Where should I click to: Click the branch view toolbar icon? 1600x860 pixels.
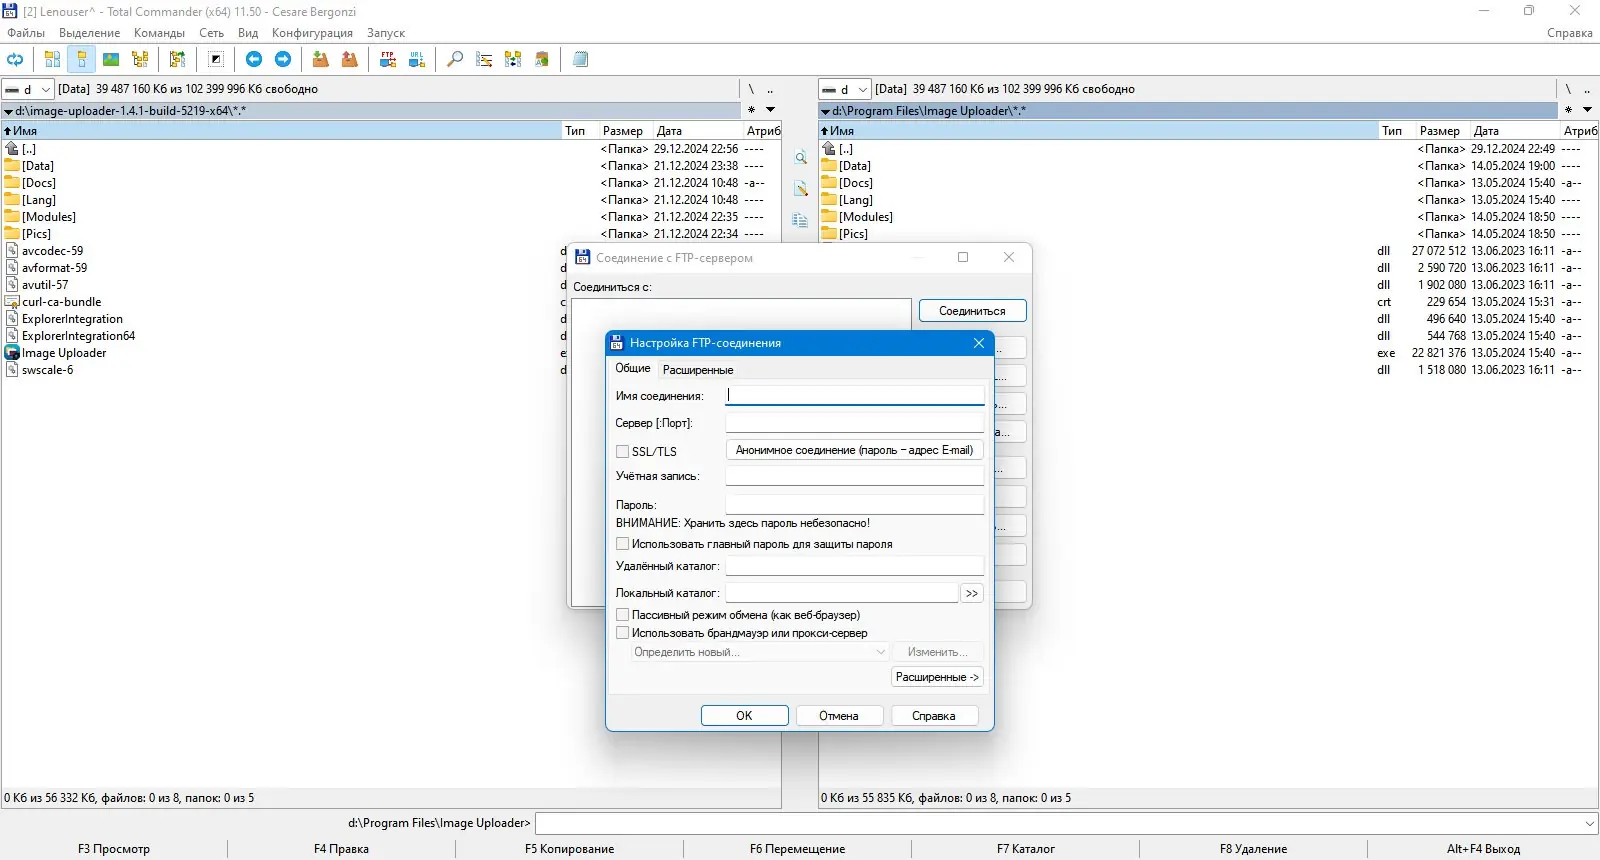click(x=178, y=59)
